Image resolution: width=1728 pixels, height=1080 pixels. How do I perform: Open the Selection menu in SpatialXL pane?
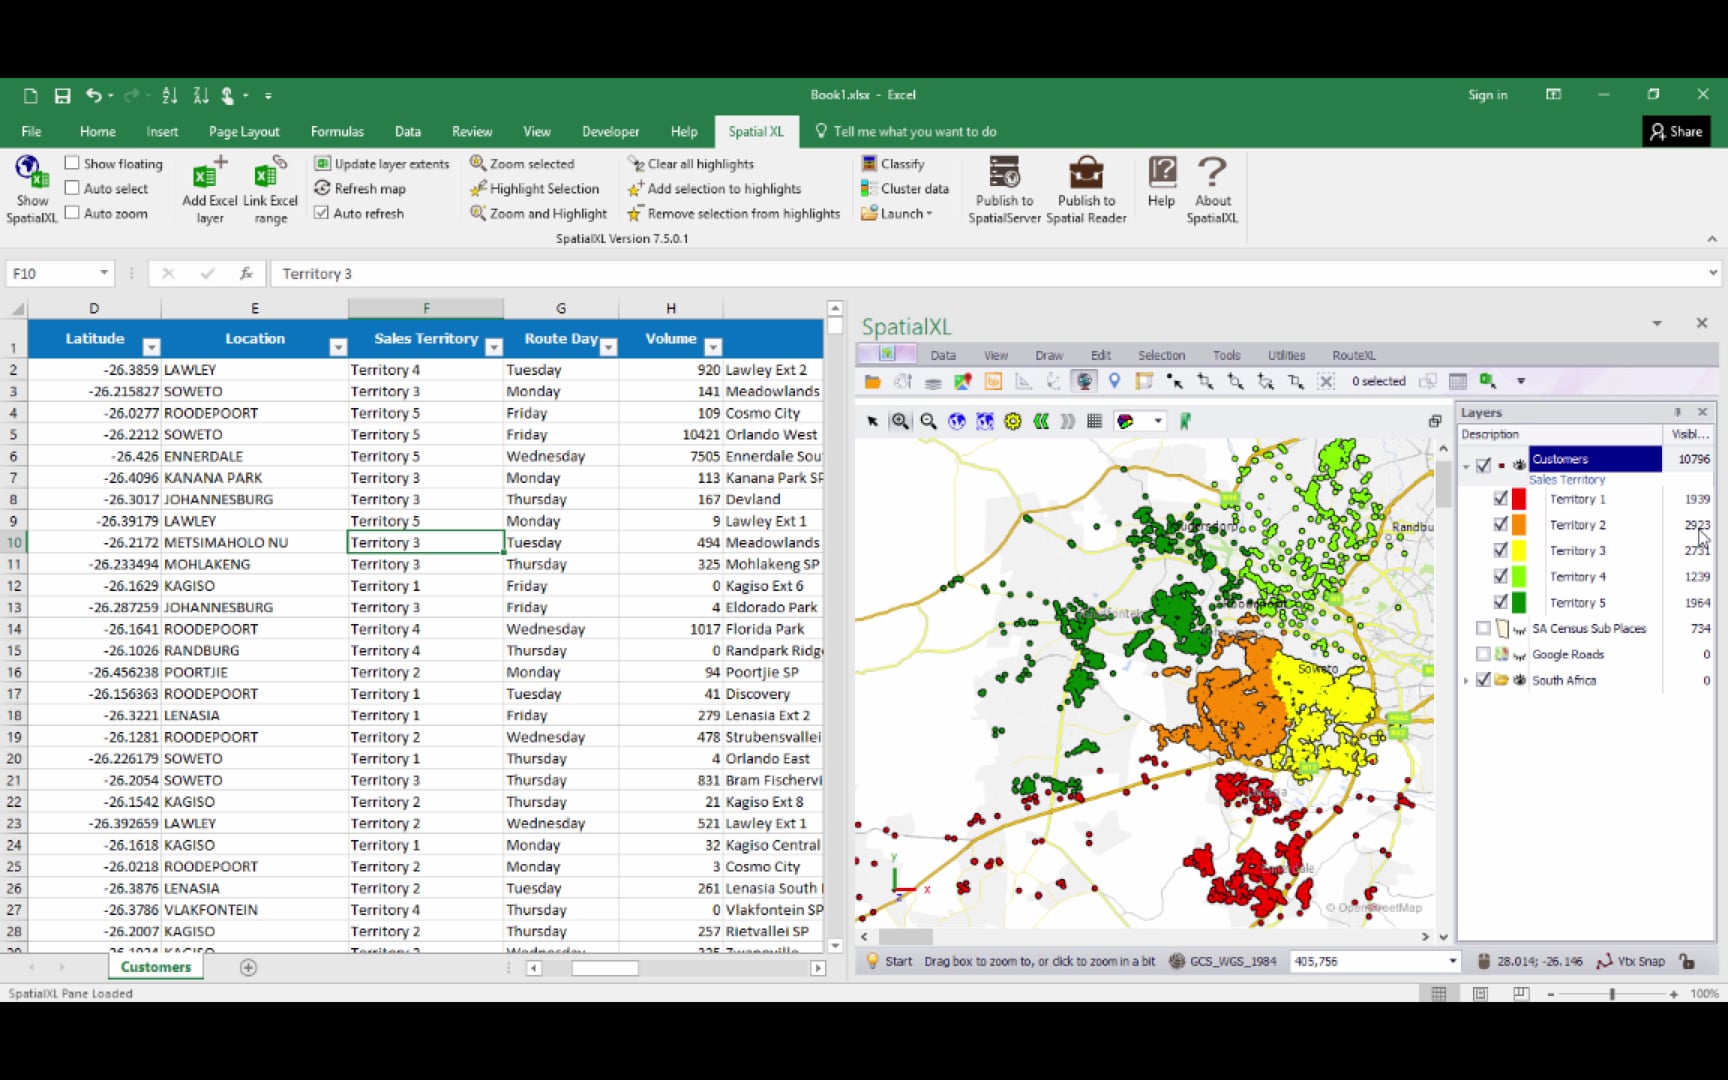coord(1161,355)
